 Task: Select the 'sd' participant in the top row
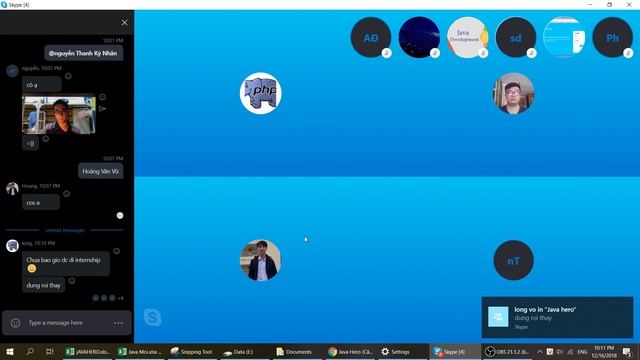(516, 38)
